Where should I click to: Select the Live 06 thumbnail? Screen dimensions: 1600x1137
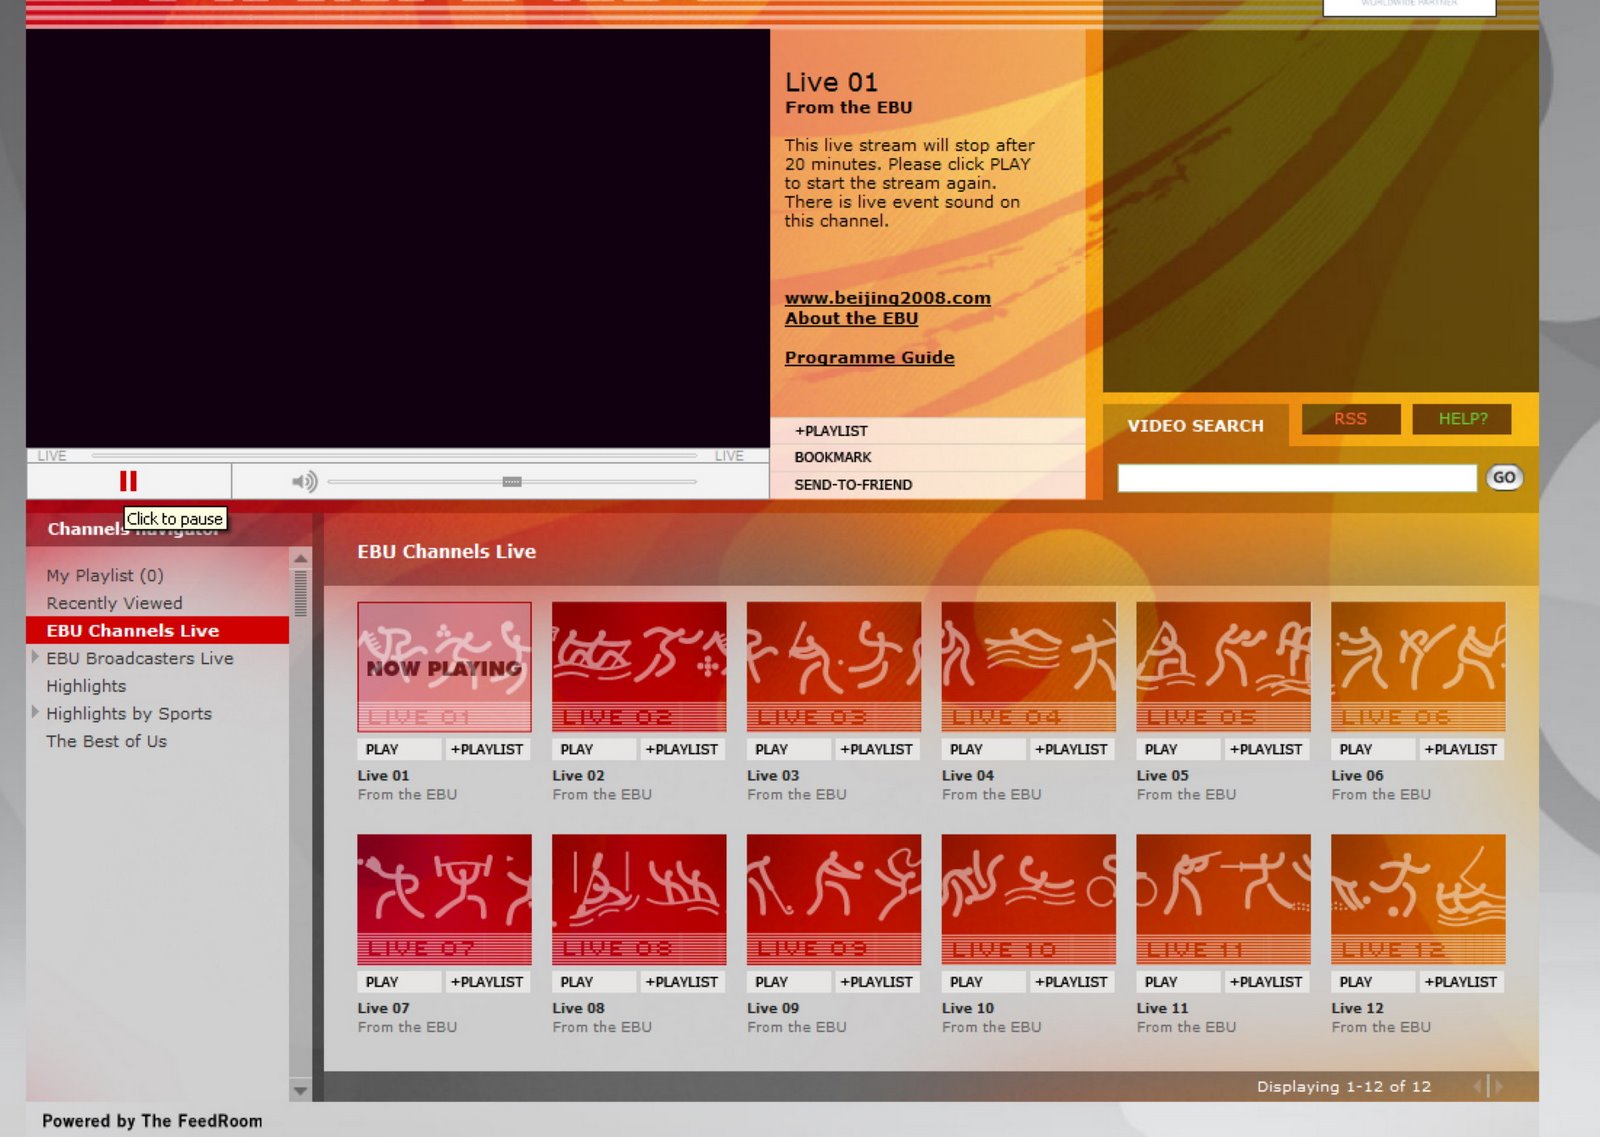point(1418,667)
